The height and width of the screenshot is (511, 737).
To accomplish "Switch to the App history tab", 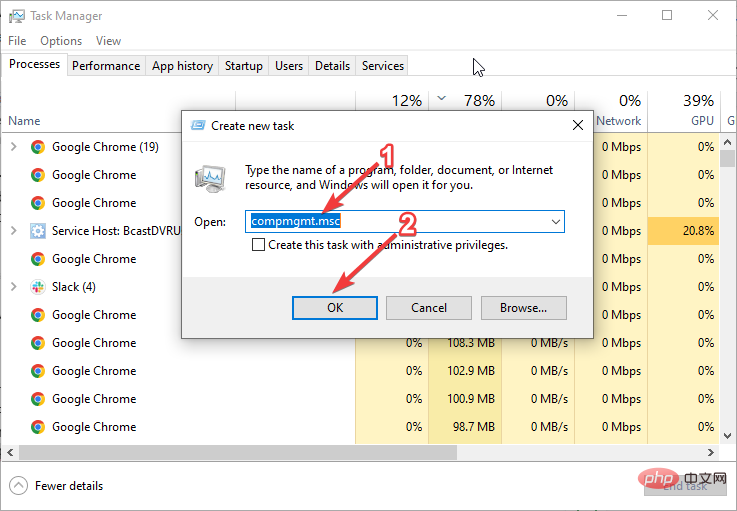I will point(182,66).
